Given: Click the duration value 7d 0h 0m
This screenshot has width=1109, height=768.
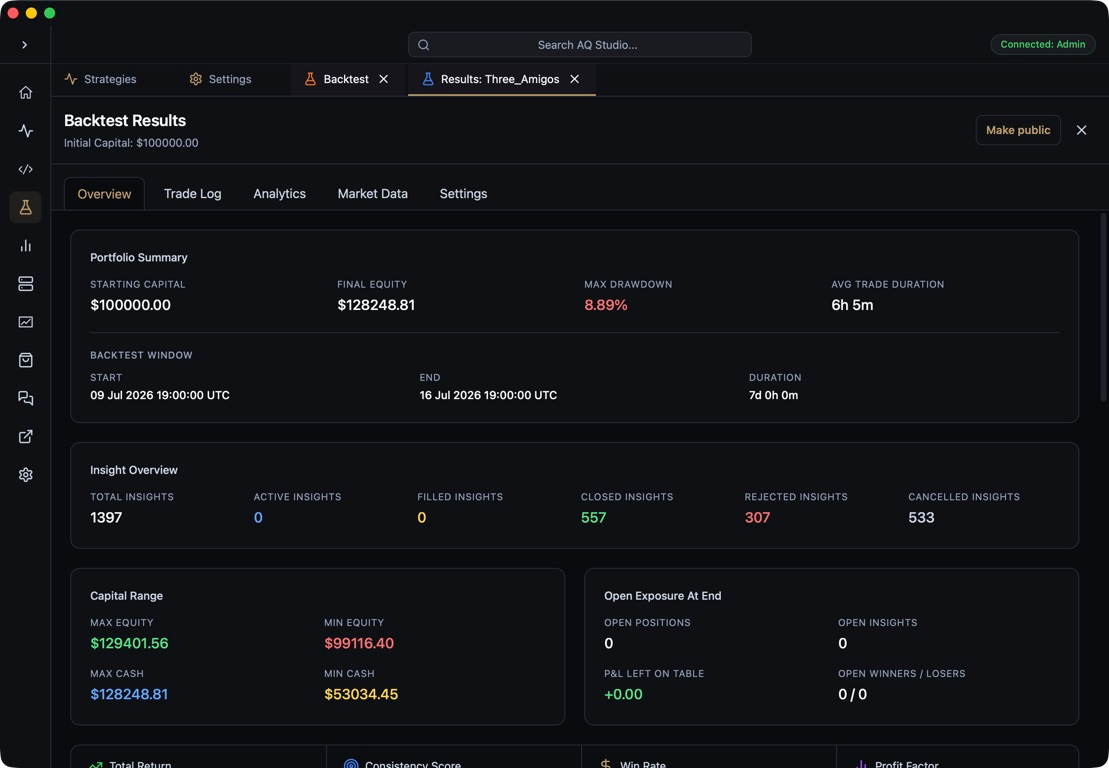Looking at the screenshot, I should pyautogui.click(x=774, y=395).
